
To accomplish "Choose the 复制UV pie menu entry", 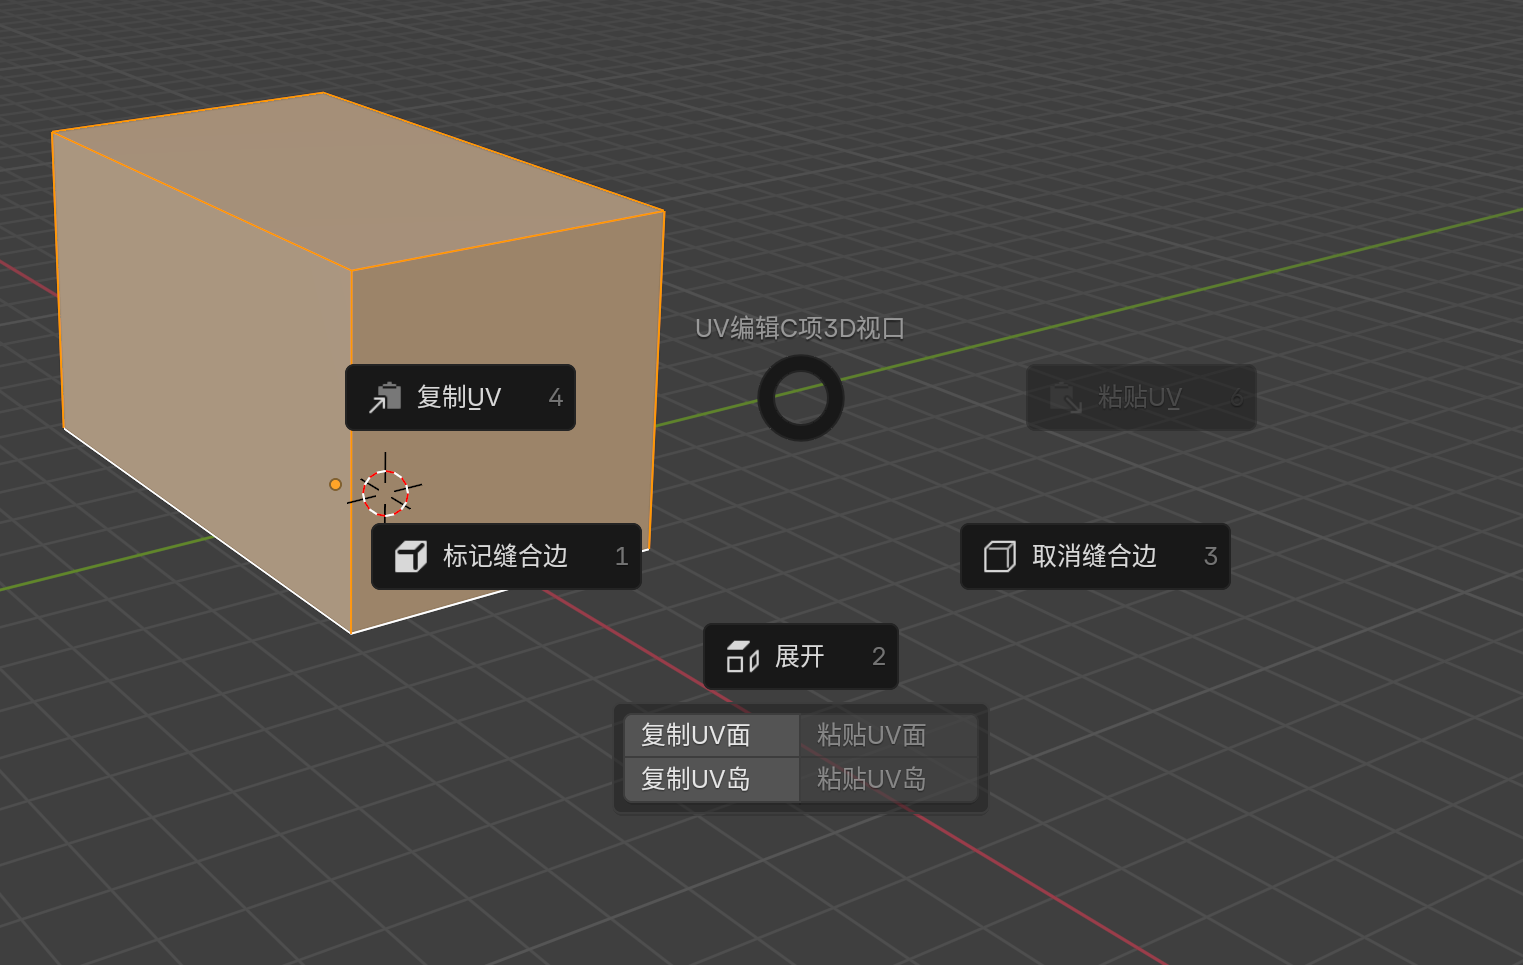I will point(460,398).
